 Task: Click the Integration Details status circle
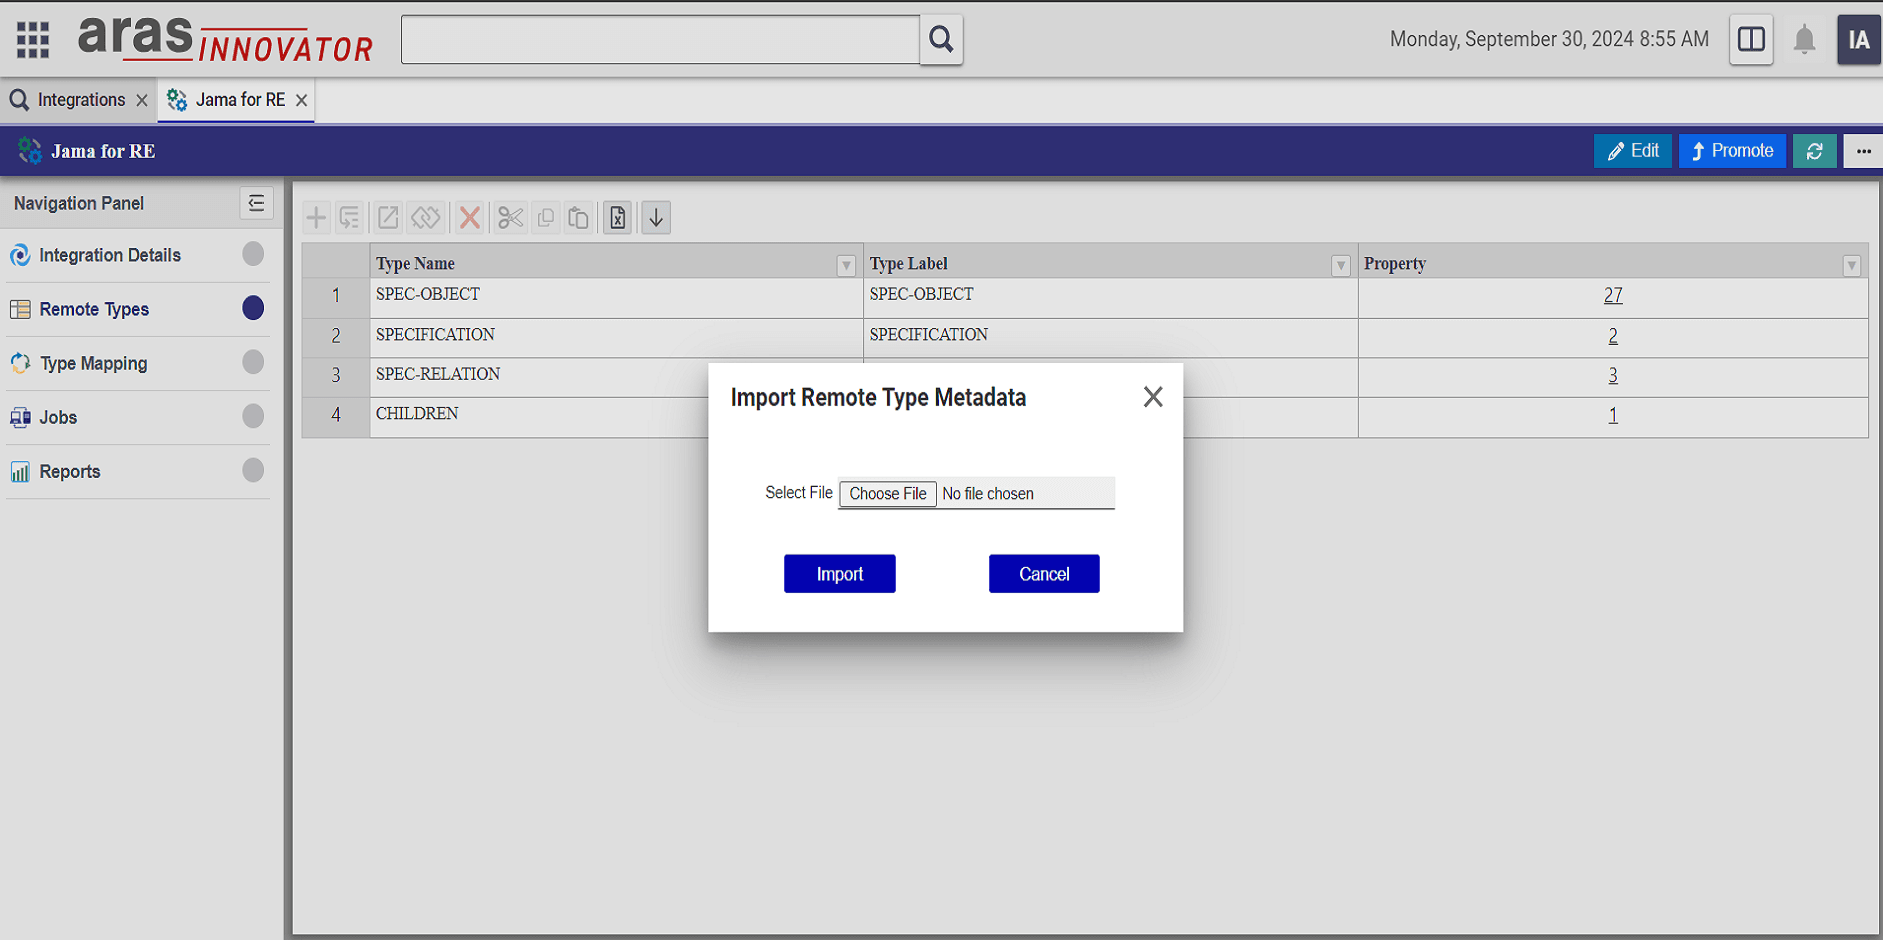[x=253, y=254]
